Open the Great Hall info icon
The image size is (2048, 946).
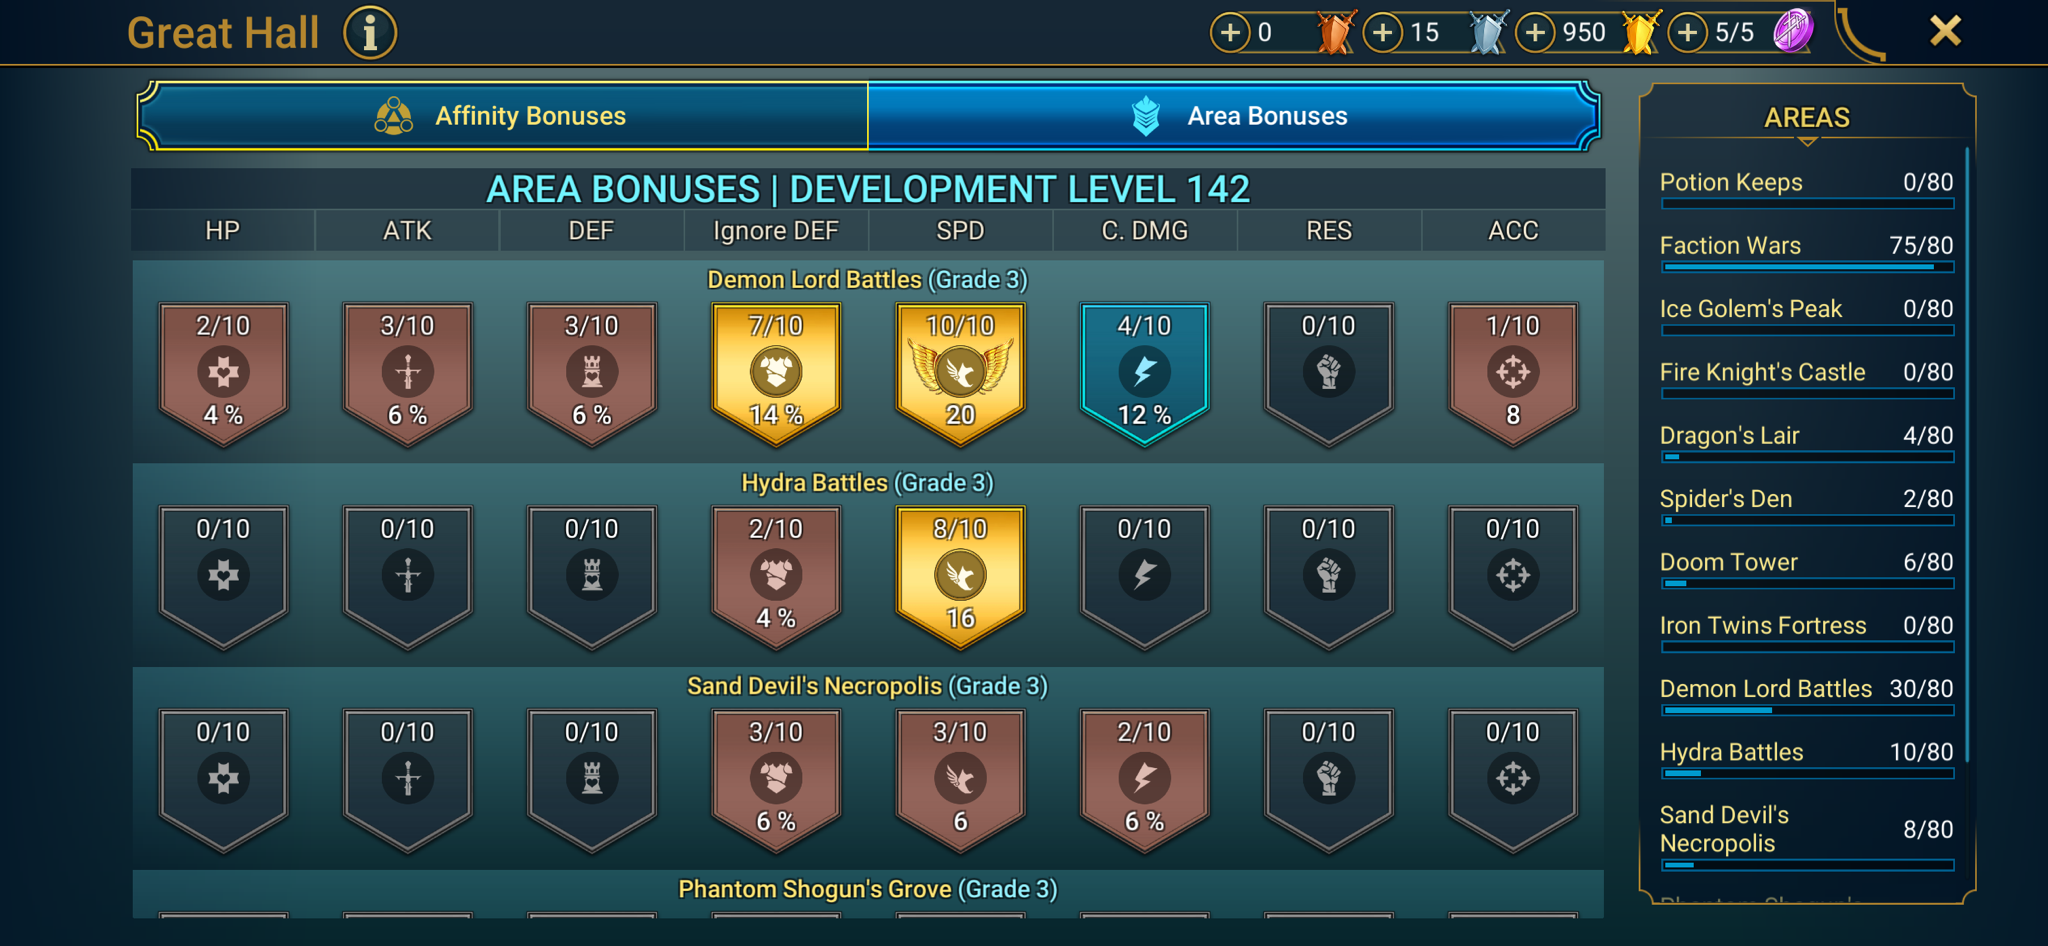click(370, 33)
